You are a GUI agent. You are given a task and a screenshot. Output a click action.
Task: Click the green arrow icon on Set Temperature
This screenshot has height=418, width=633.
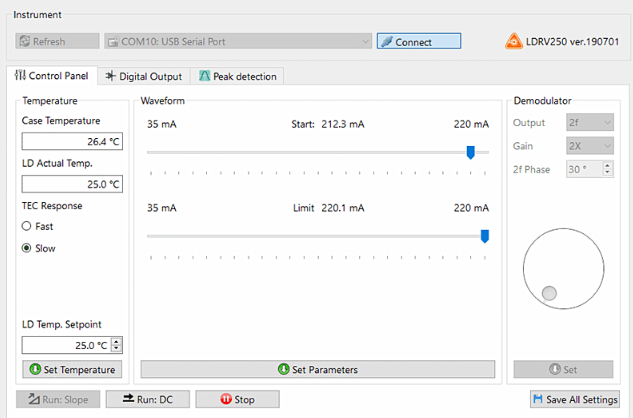(x=35, y=369)
